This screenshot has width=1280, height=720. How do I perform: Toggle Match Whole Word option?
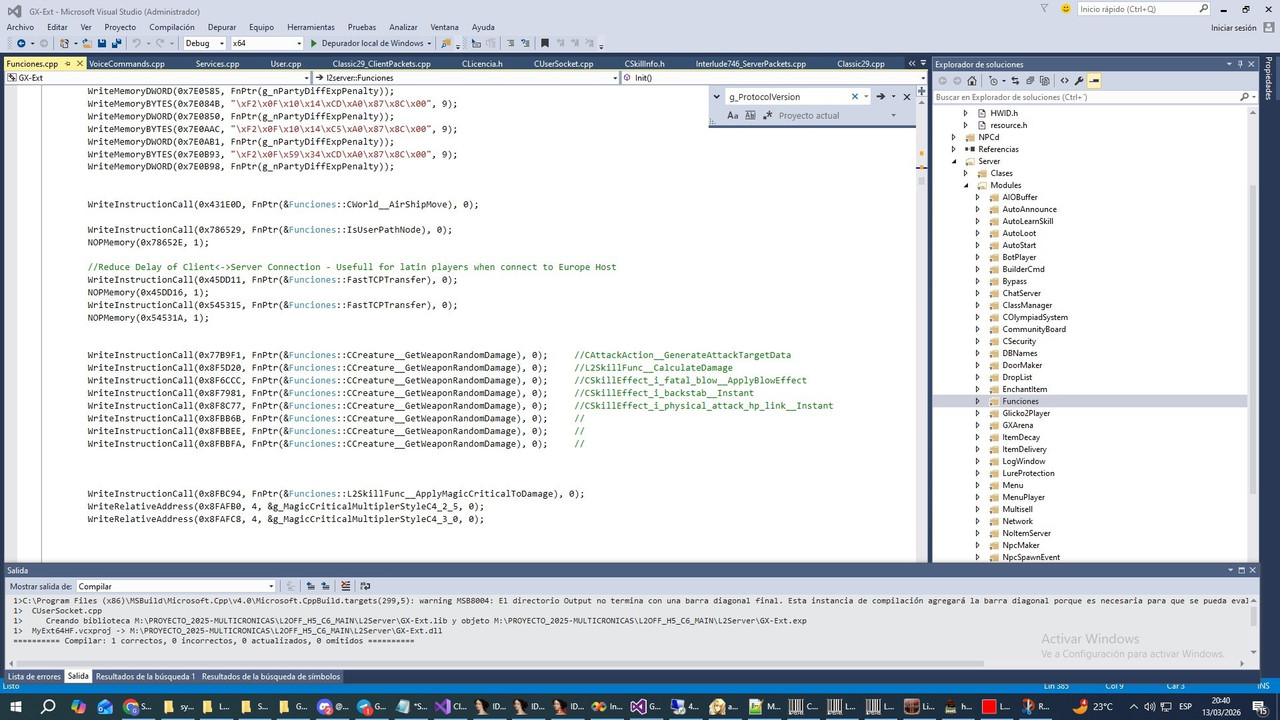[x=750, y=115]
